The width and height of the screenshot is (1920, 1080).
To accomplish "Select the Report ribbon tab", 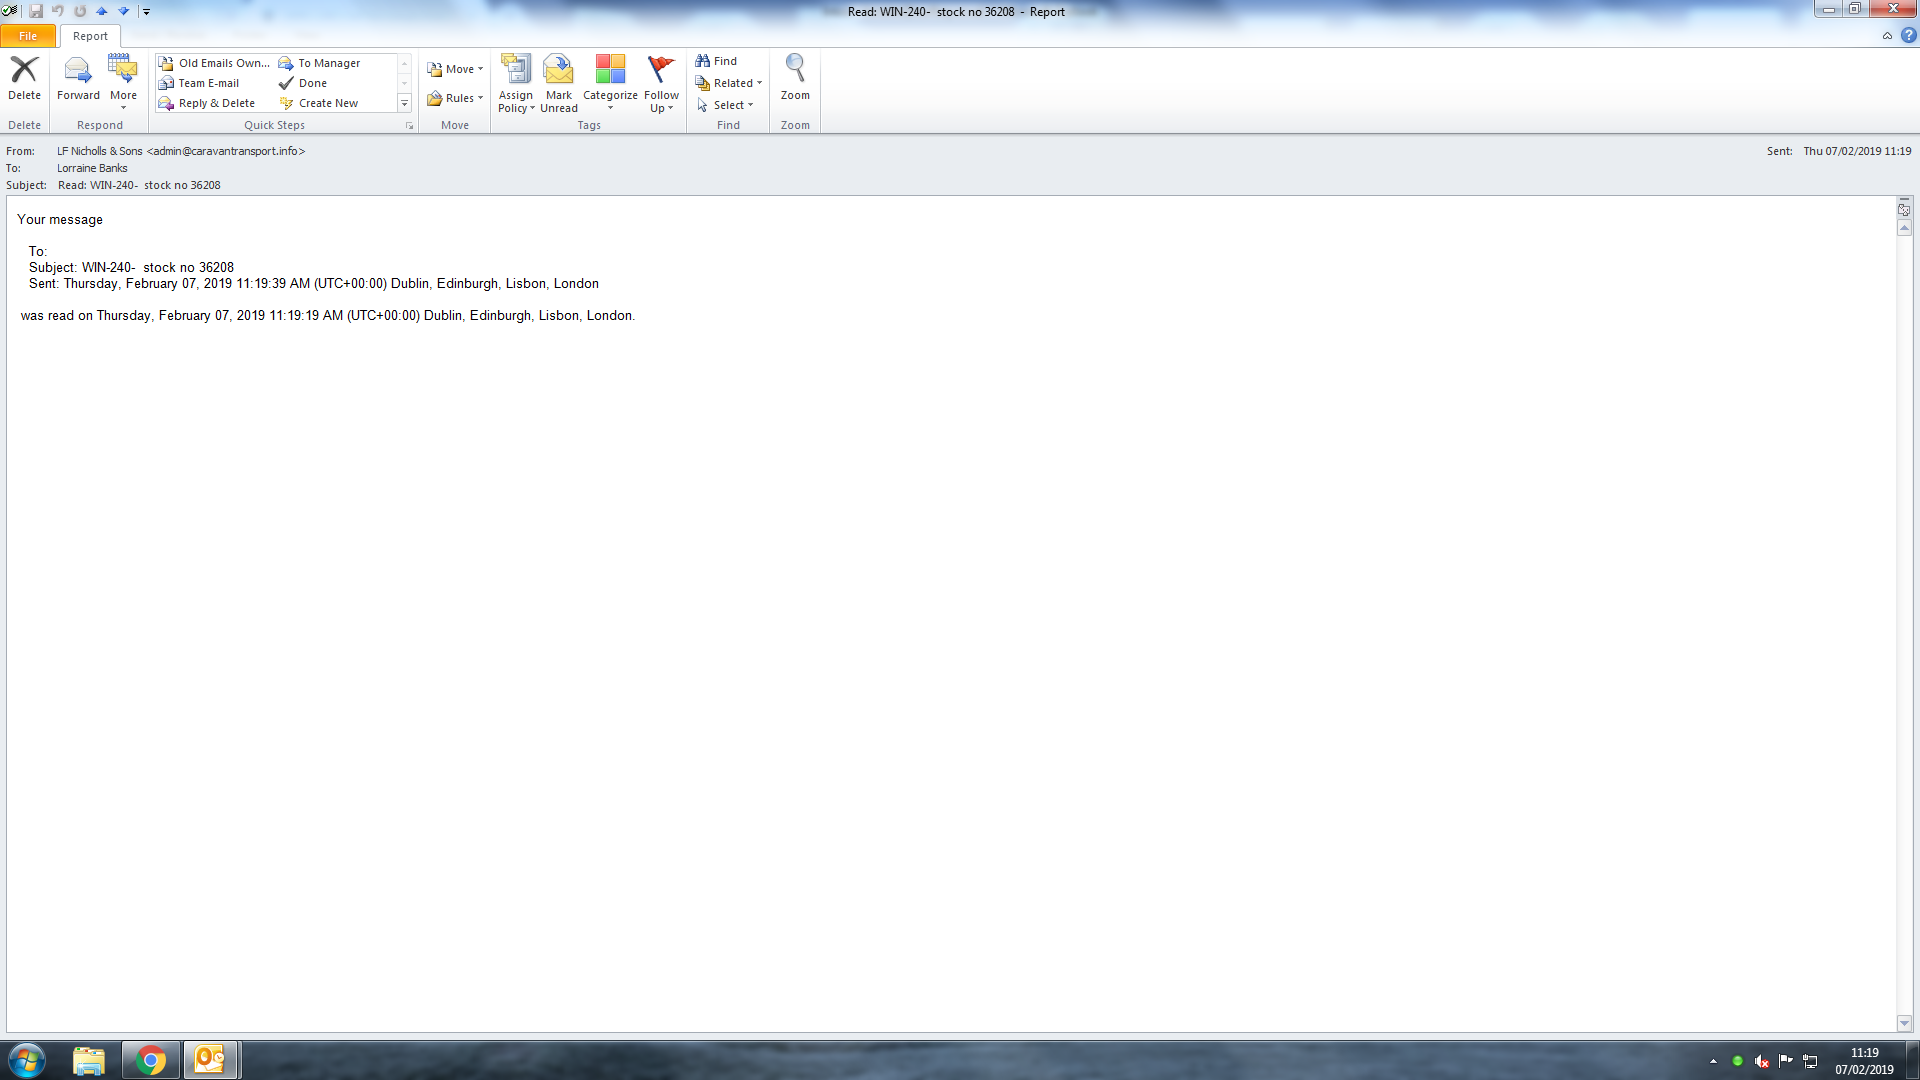I will 90,36.
